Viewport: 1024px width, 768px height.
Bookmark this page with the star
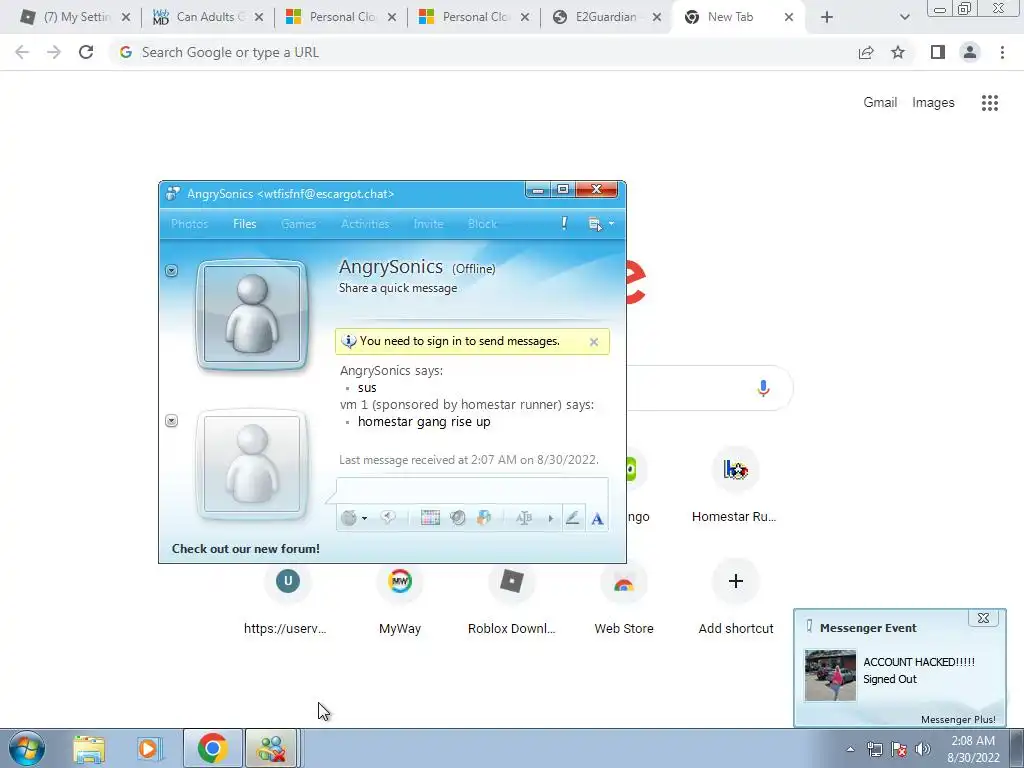898,52
